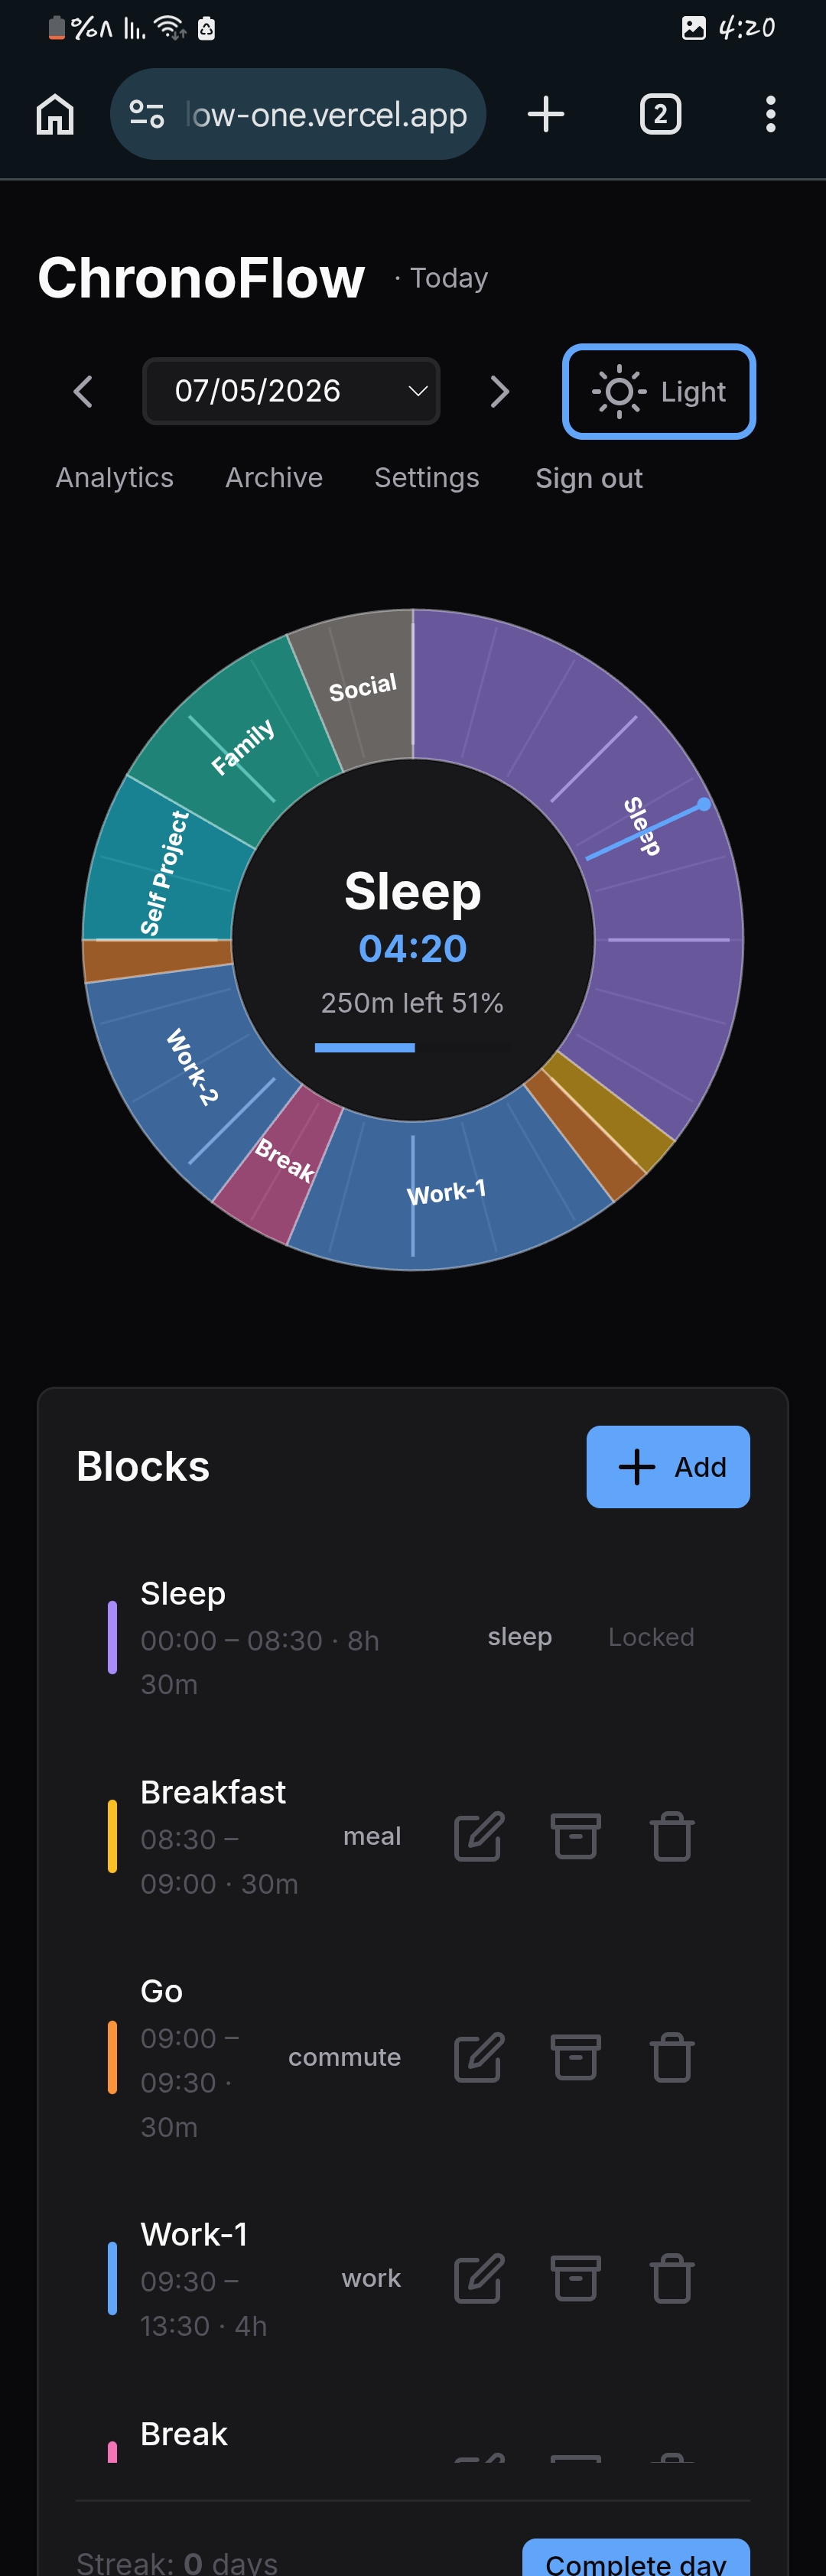Open the date picker dropdown
The image size is (826, 2576).
click(291, 391)
